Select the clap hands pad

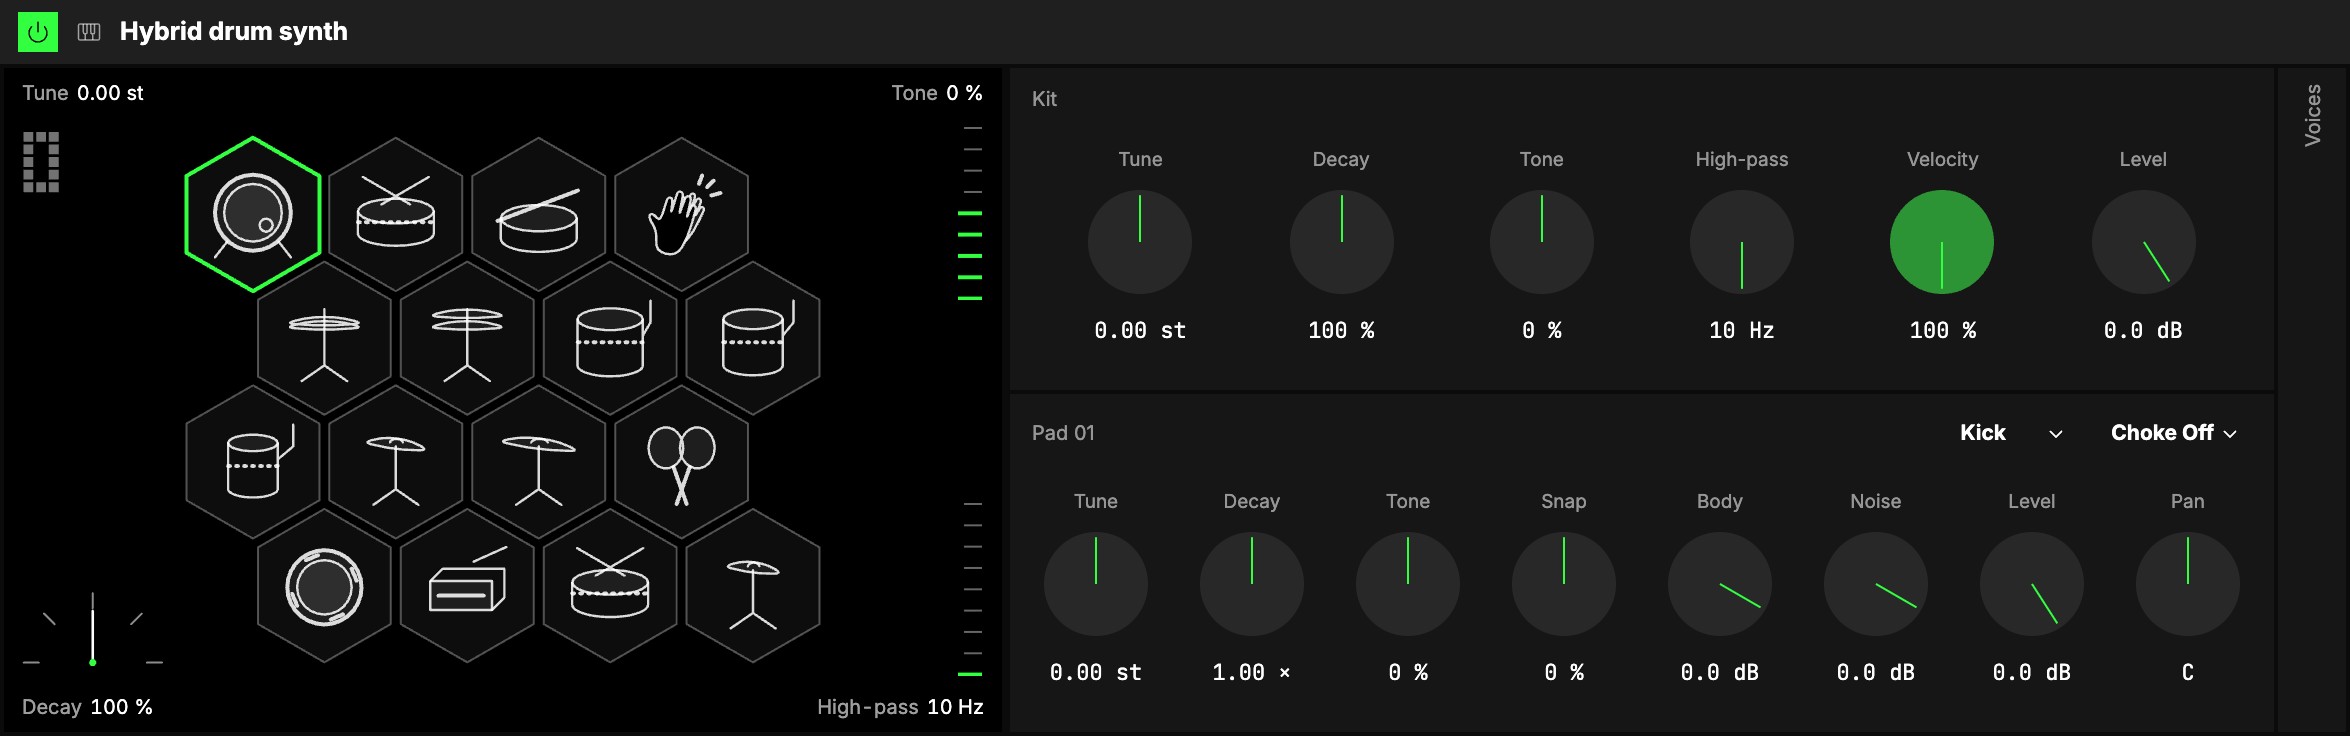click(x=682, y=214)
